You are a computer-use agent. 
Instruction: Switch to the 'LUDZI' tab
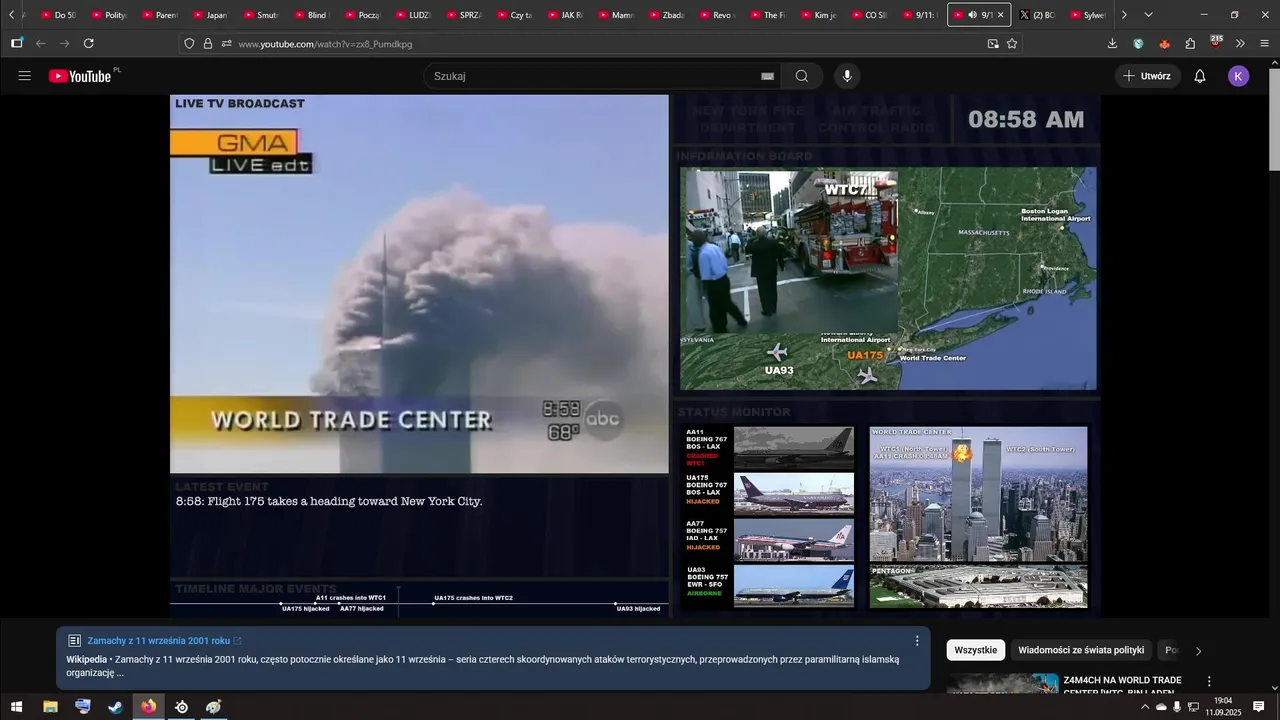[x=414, y=15]
